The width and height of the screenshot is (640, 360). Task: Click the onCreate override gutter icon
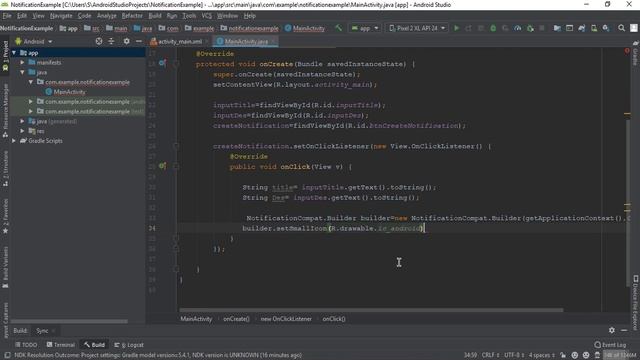tap(162, 63)
